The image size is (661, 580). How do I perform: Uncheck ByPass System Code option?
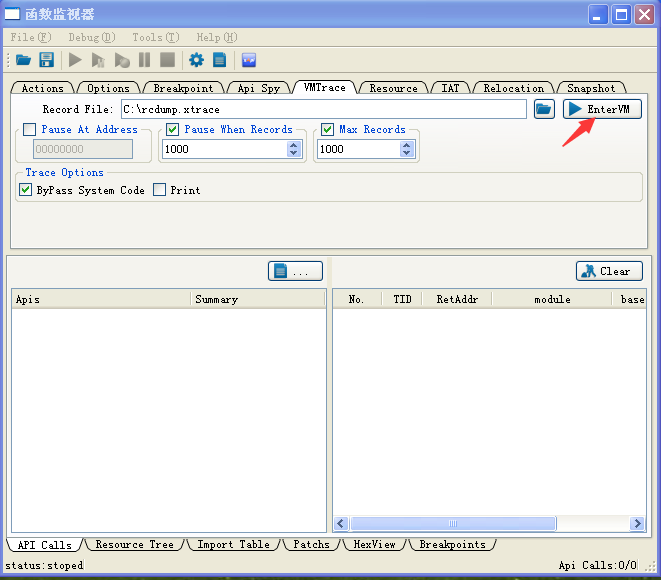click(x=26, y=190)
